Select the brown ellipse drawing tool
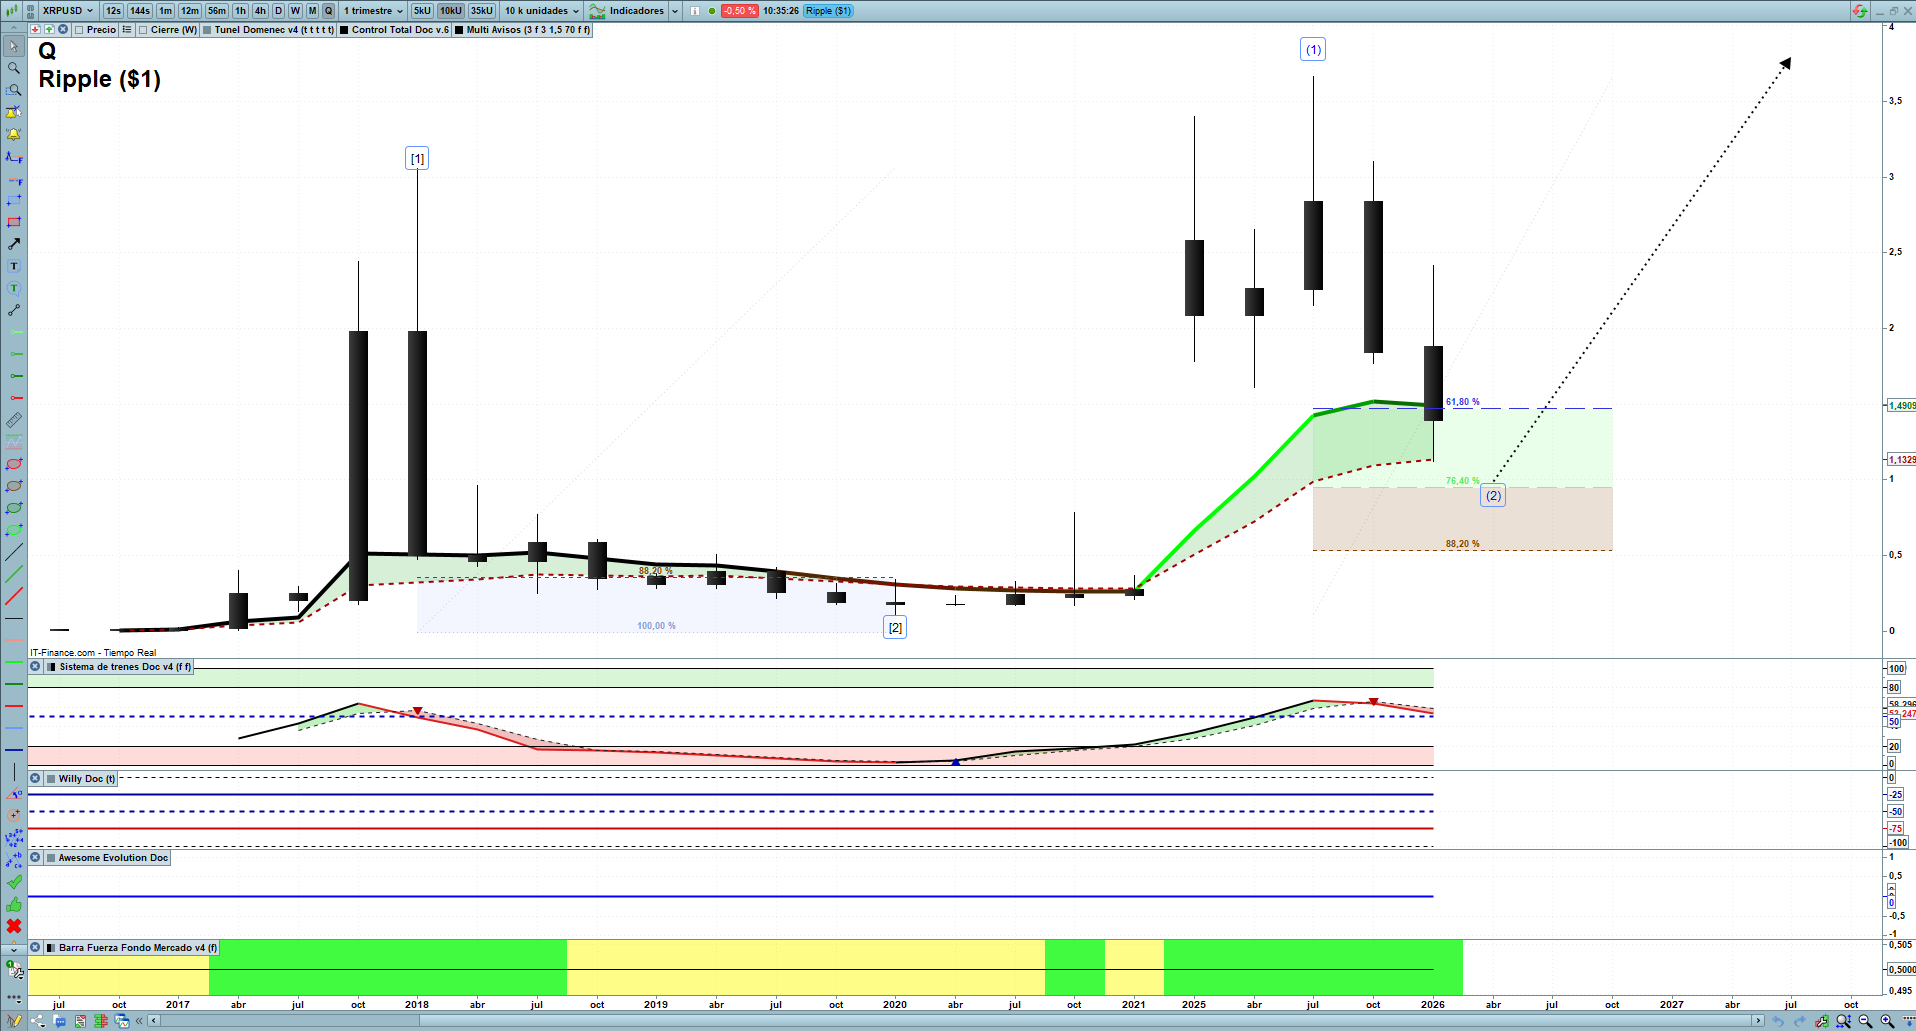1916x1031 pixels. tap(14, 486)
